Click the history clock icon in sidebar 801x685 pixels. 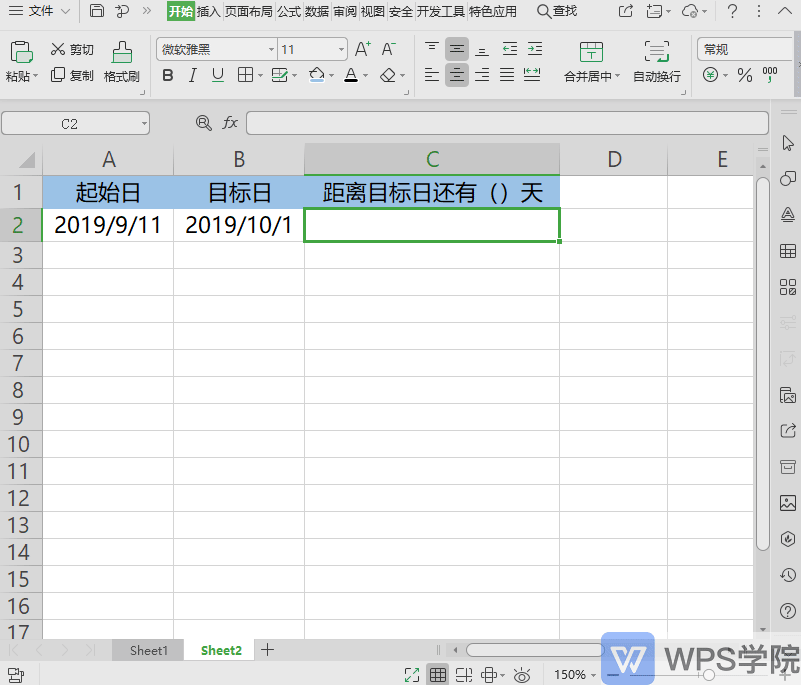(x=788, y=575)
